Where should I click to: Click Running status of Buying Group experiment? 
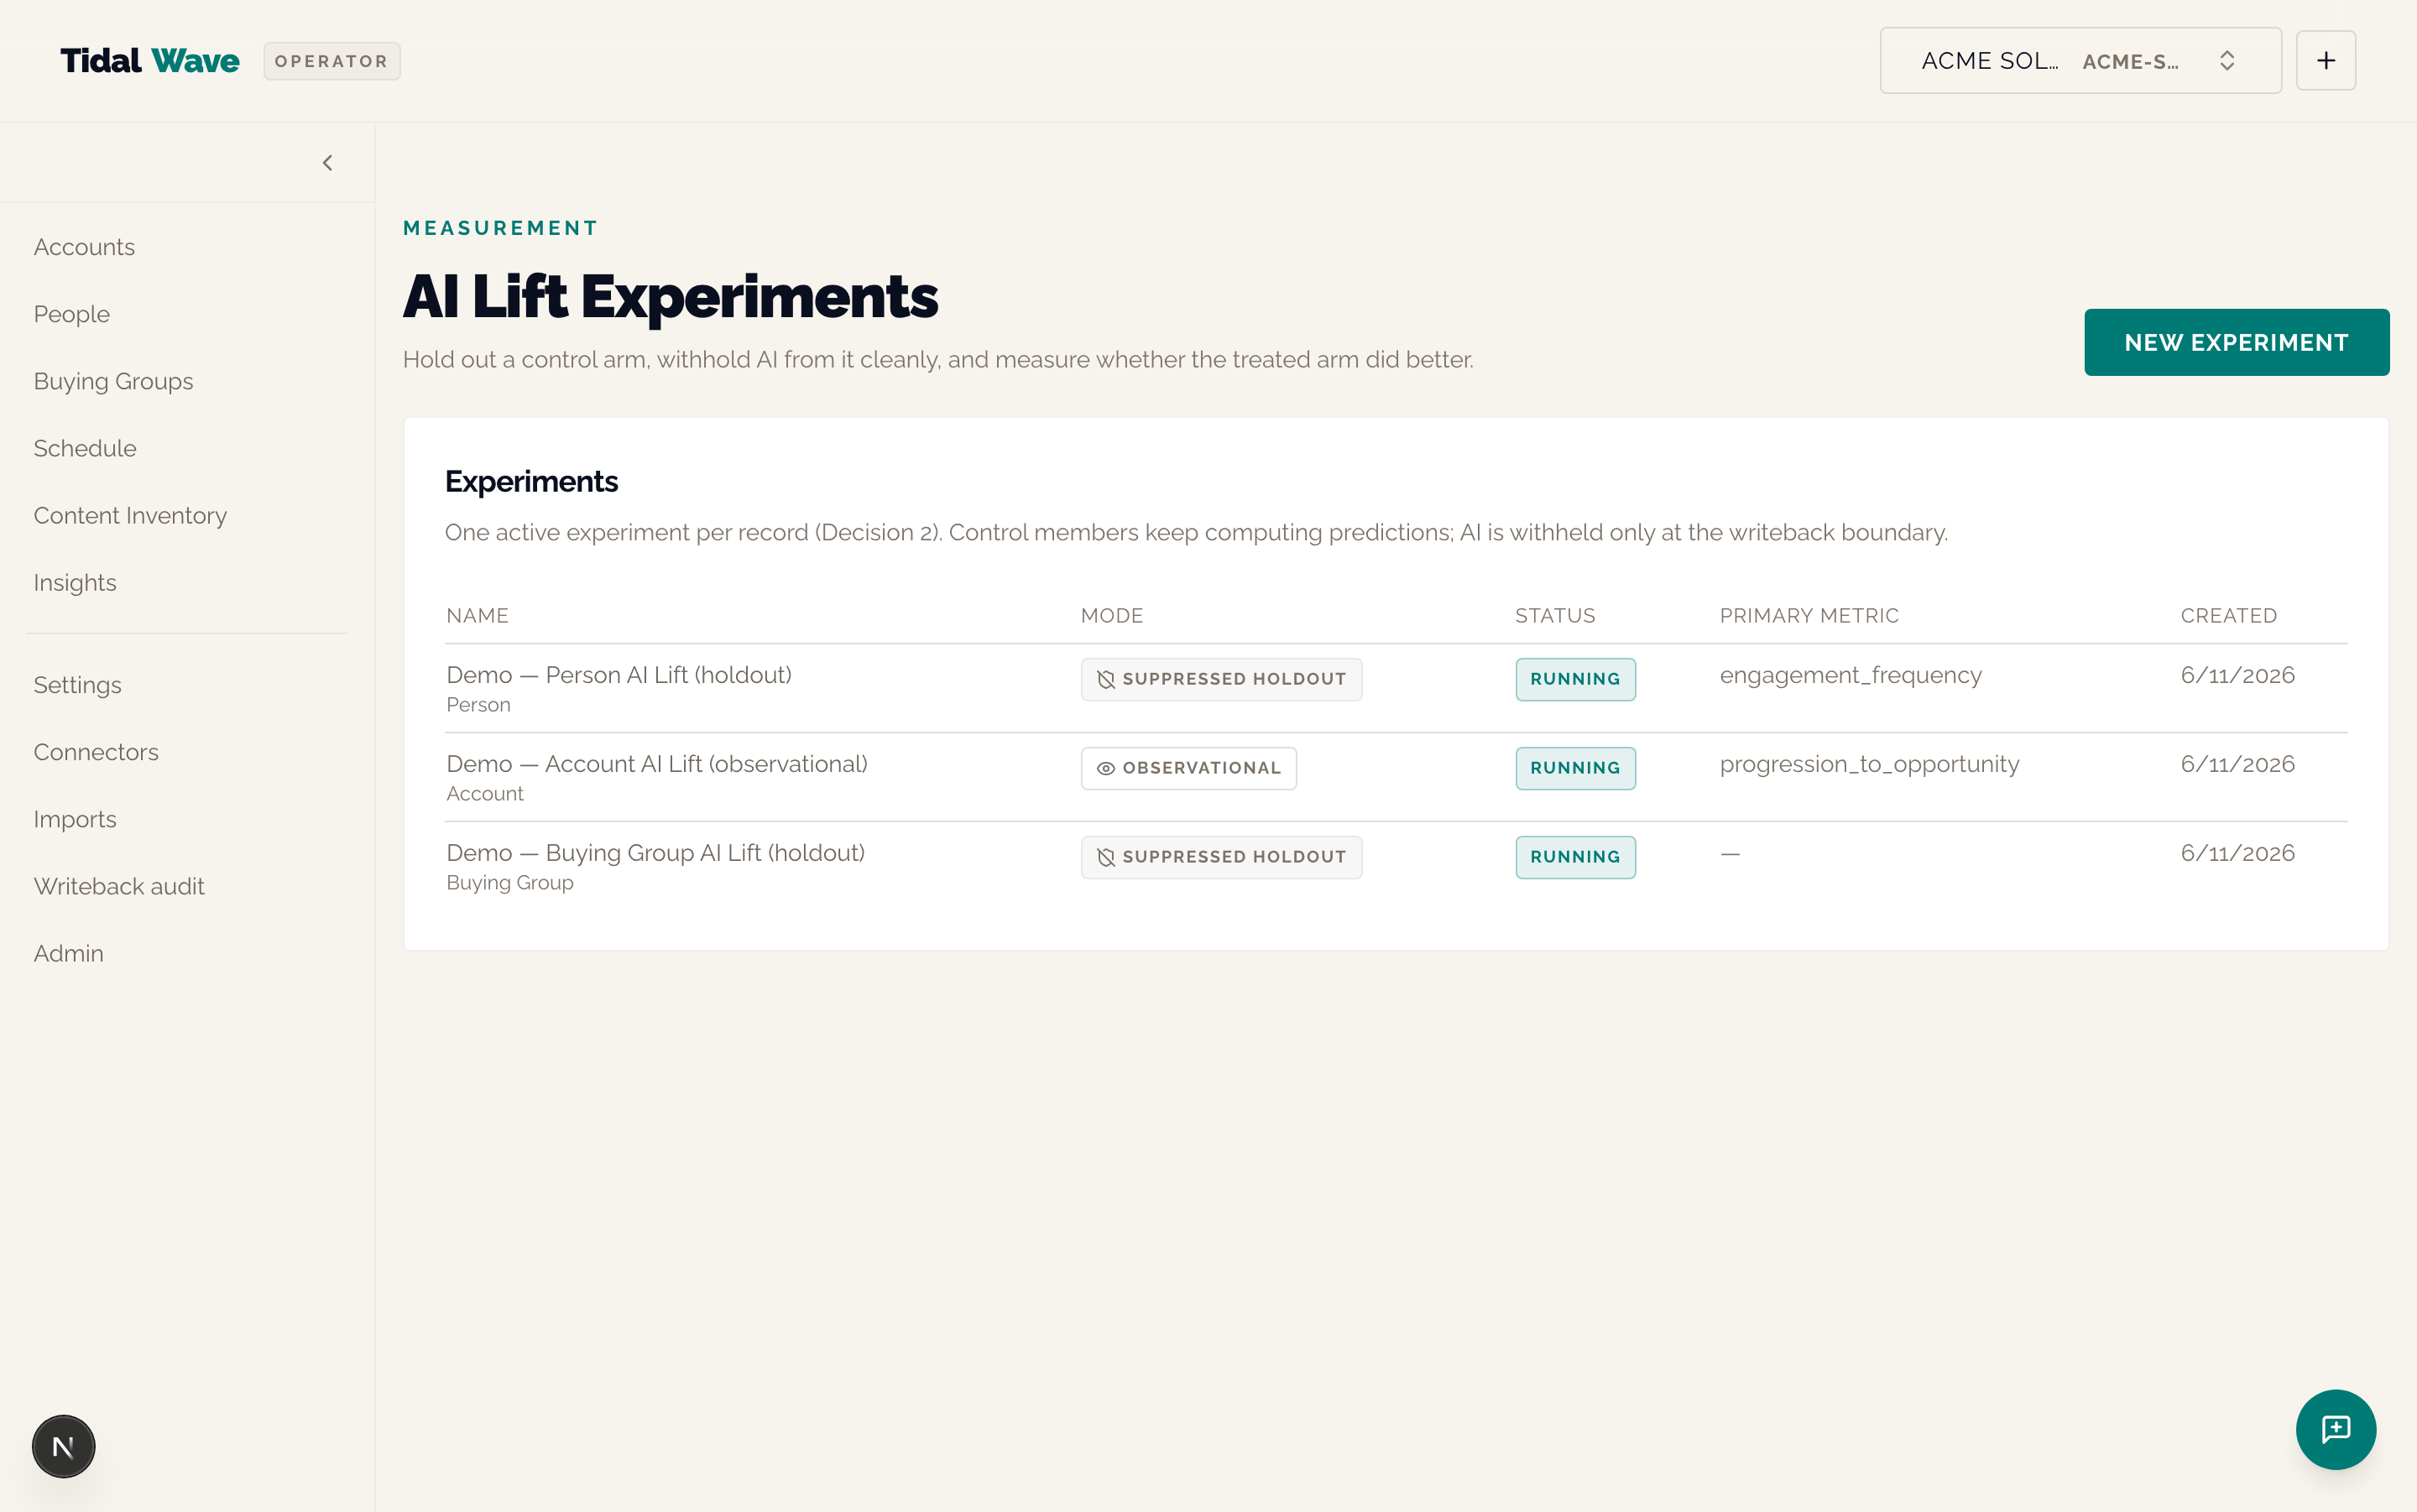pyautogui.click(x=1575, y=857)
